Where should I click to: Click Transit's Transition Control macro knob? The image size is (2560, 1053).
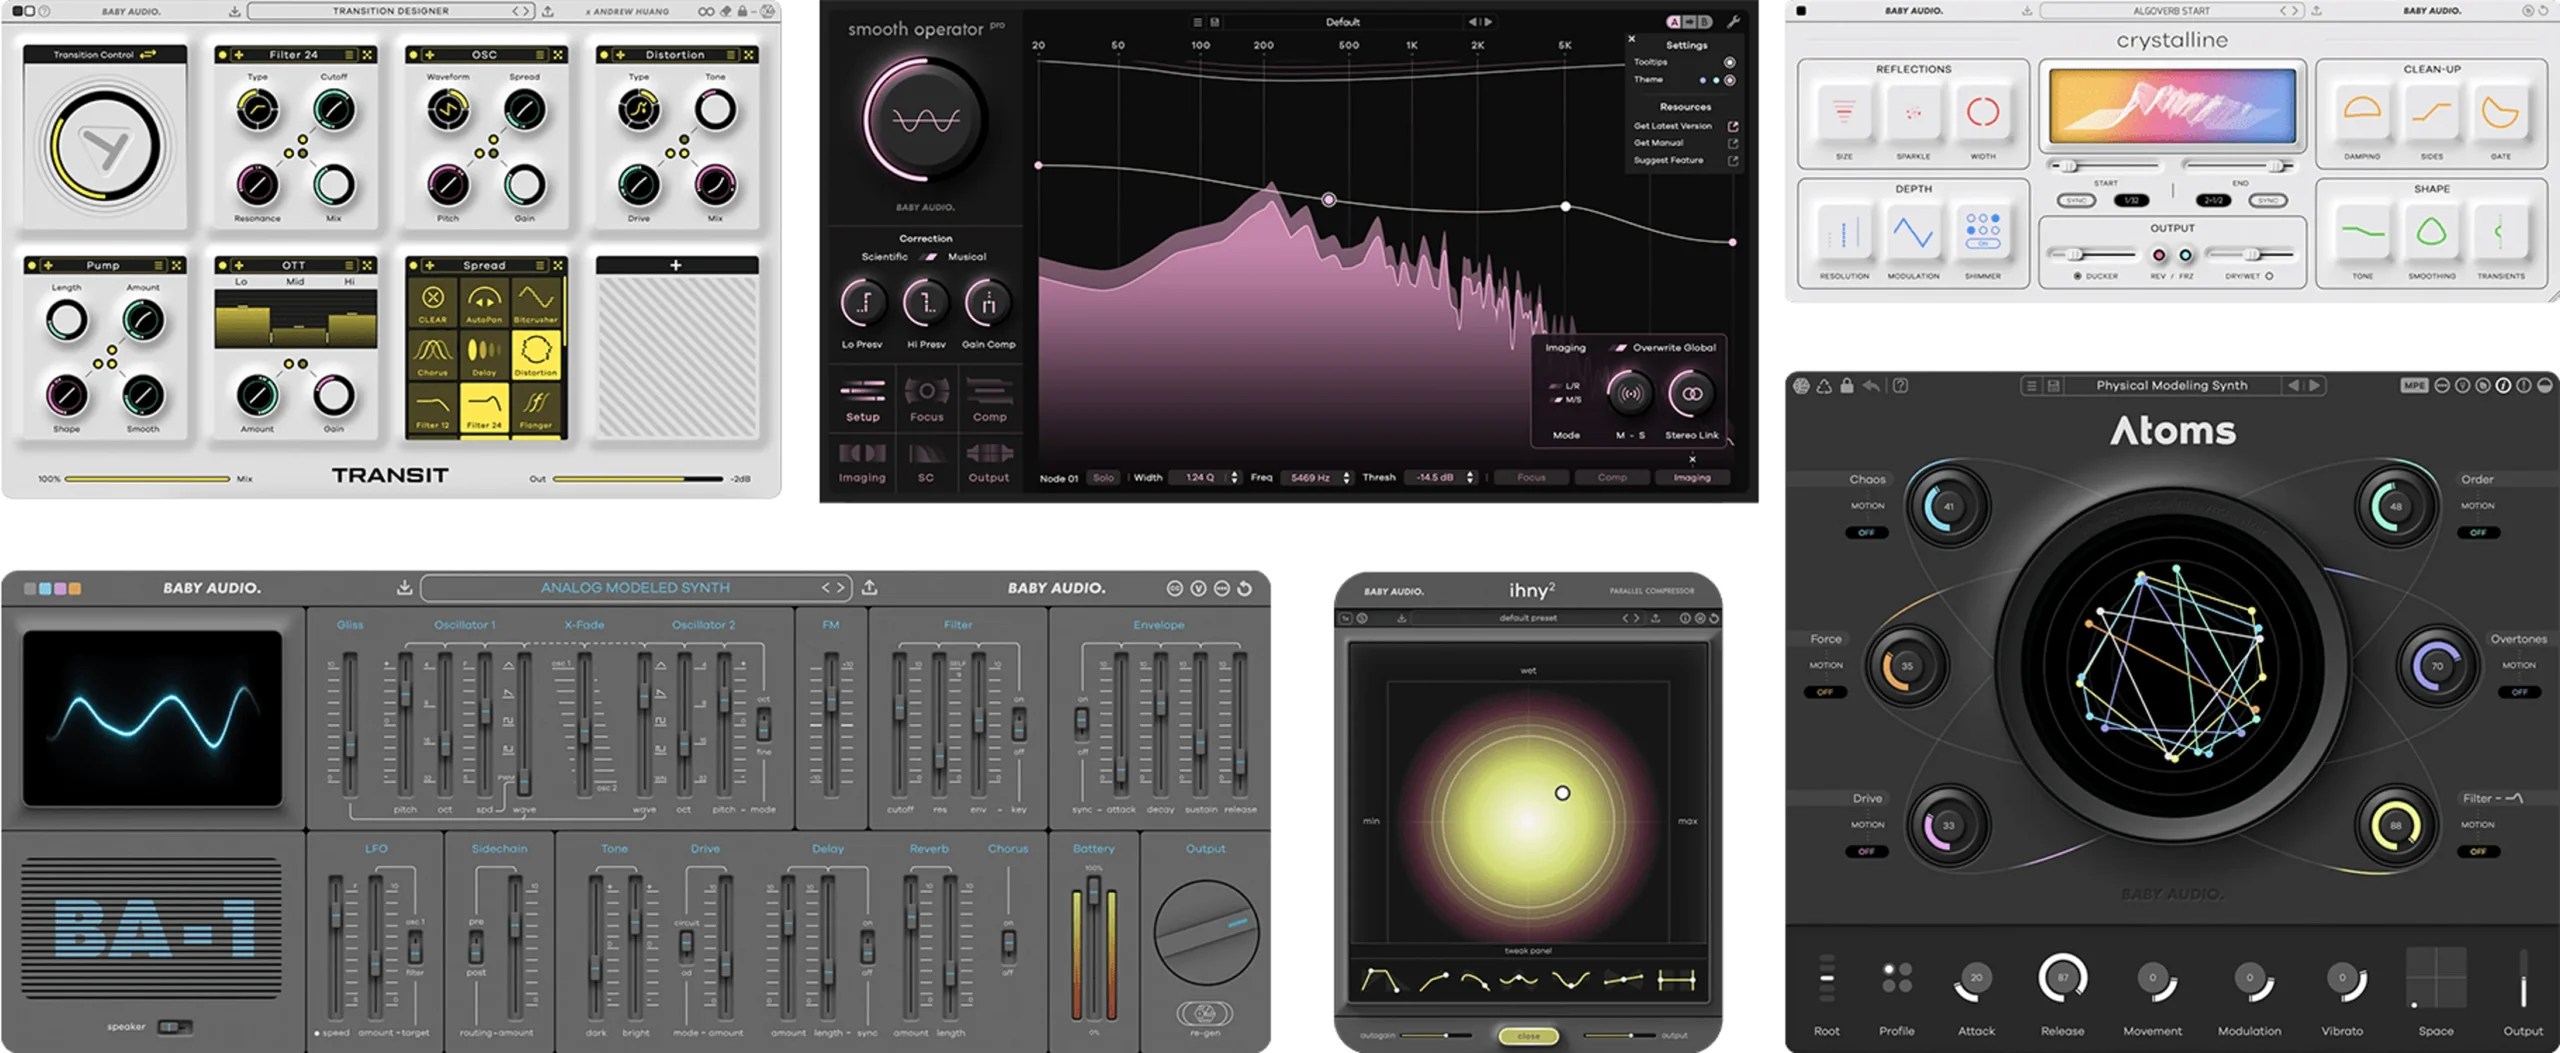tap(105, 146)
